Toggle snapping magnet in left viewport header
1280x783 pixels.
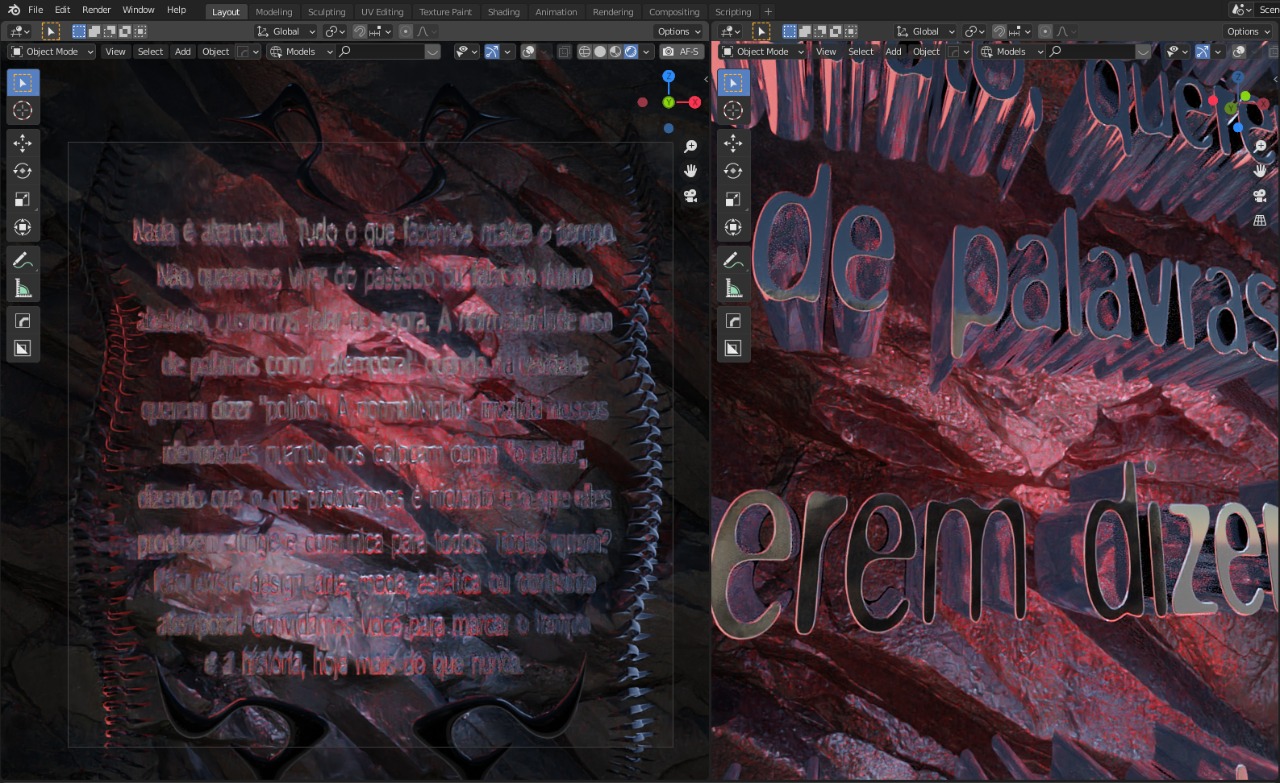tap(359, 32)
